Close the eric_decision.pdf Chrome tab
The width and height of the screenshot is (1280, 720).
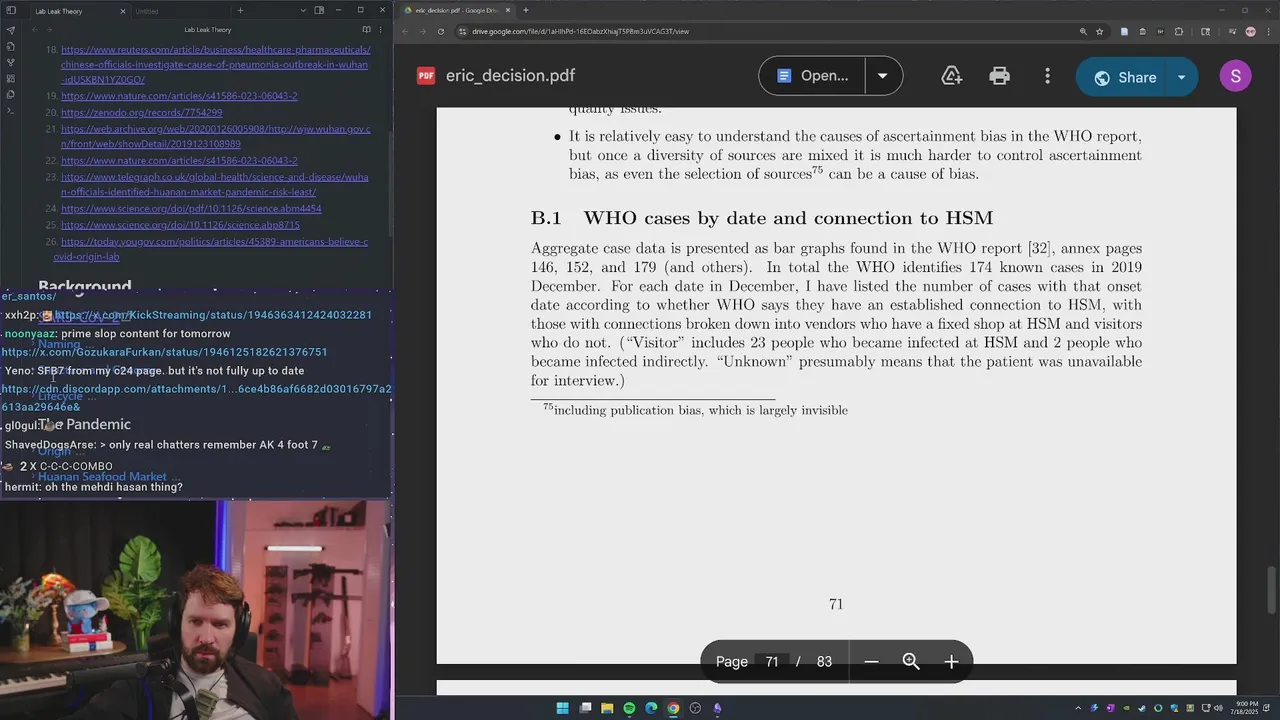tap(507, 10)
